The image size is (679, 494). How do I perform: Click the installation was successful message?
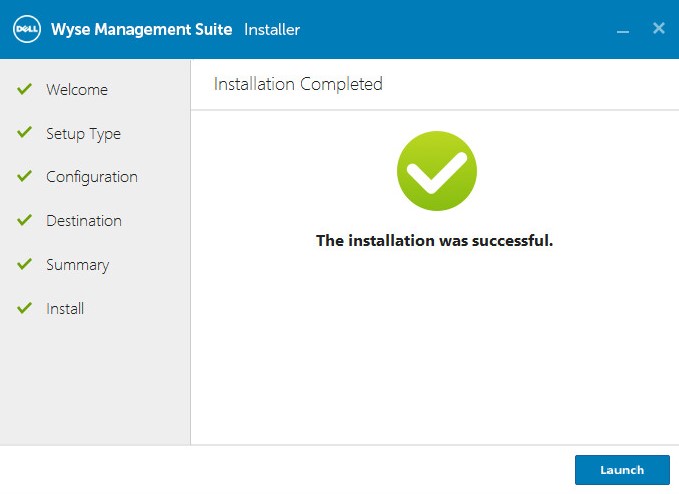[434, 241]
